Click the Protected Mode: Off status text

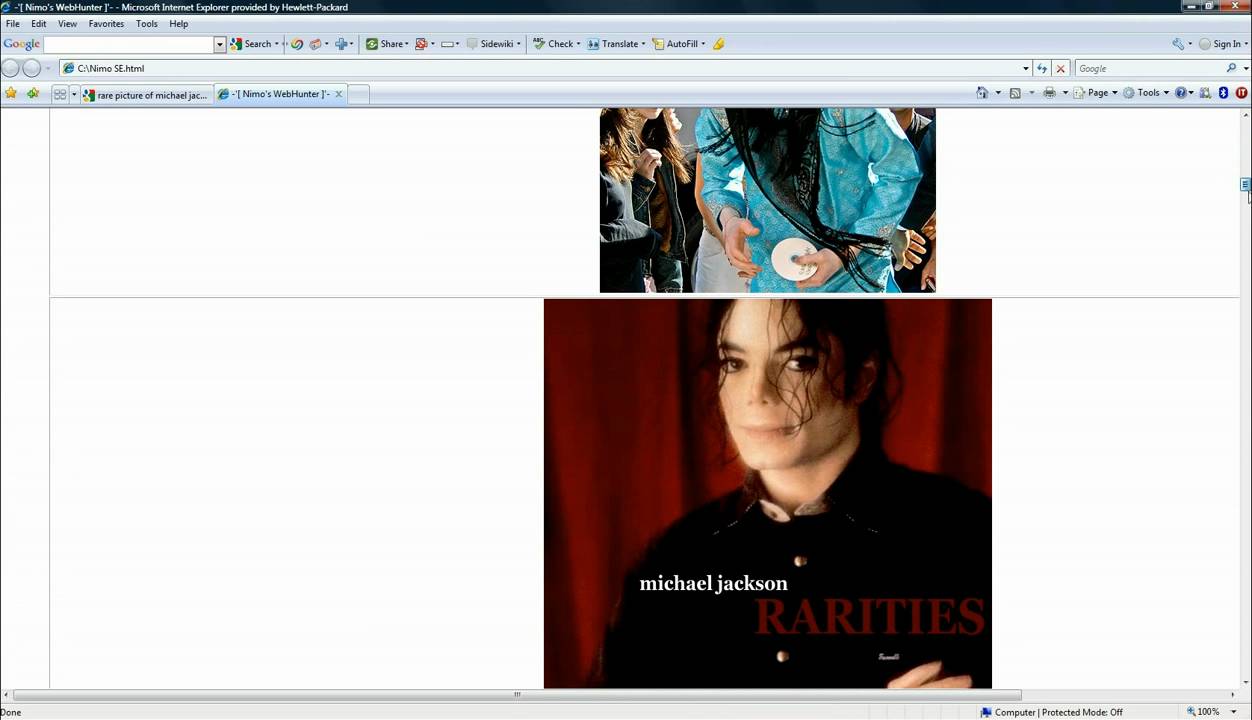point(1082,712)
